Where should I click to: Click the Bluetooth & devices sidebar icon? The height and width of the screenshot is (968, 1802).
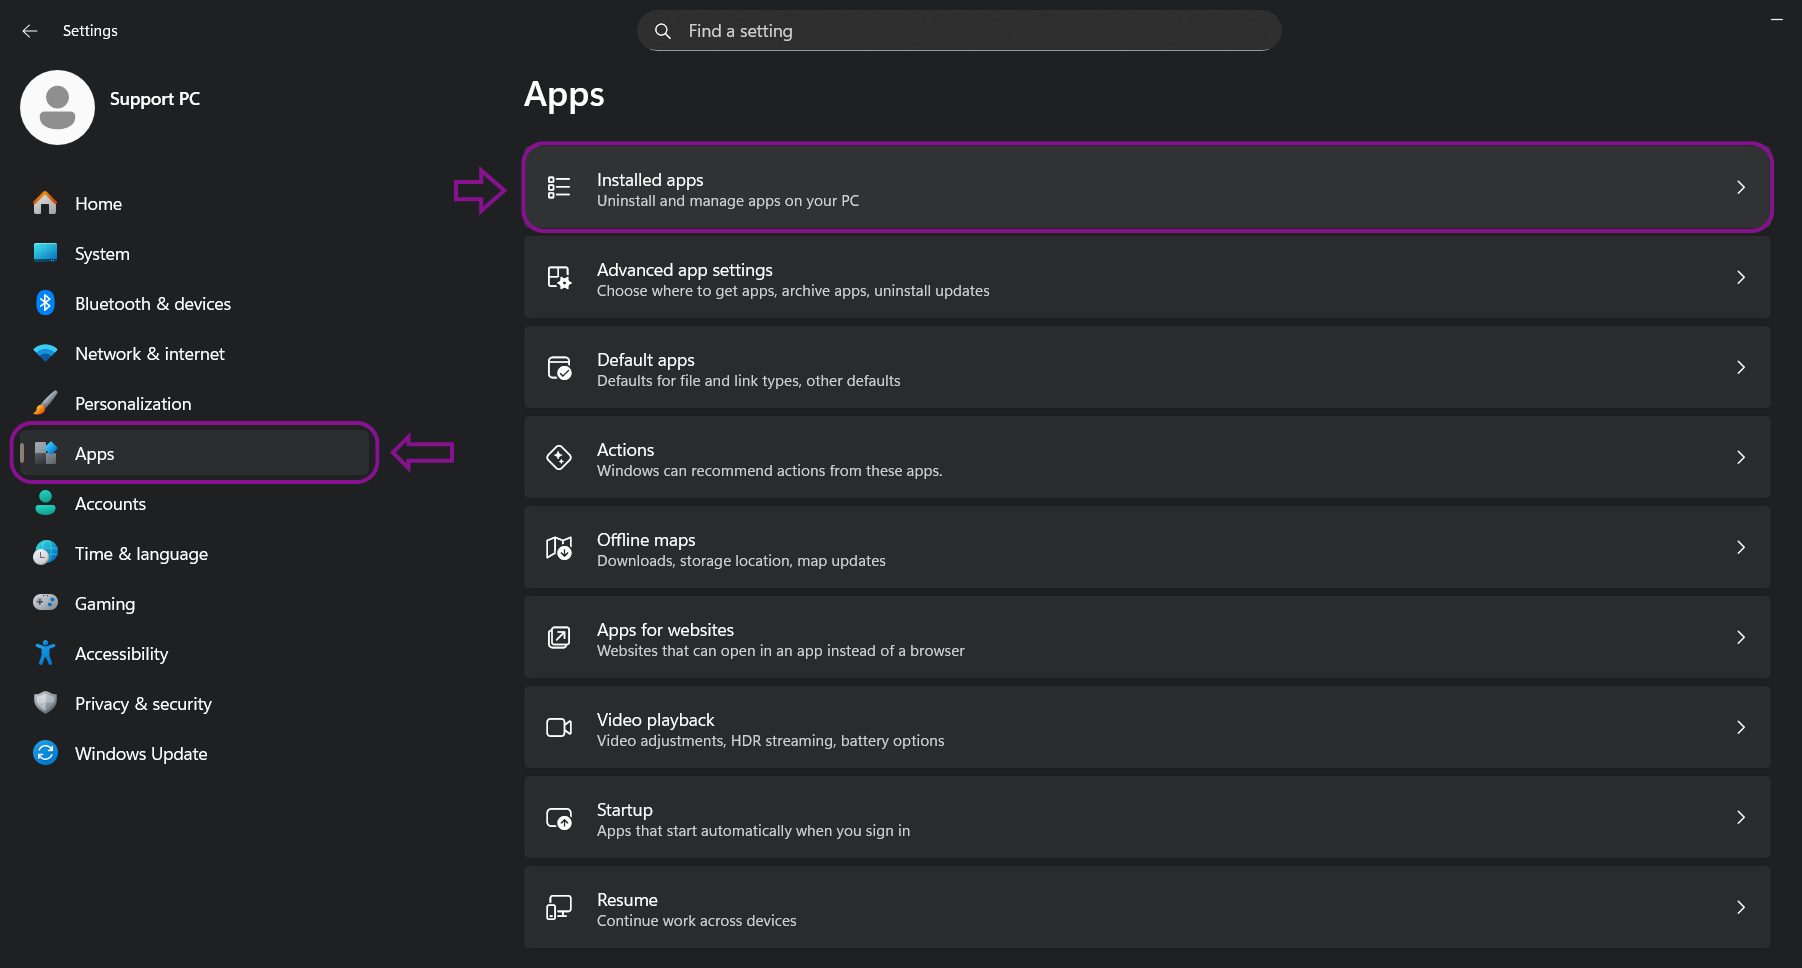coord(45,303)
